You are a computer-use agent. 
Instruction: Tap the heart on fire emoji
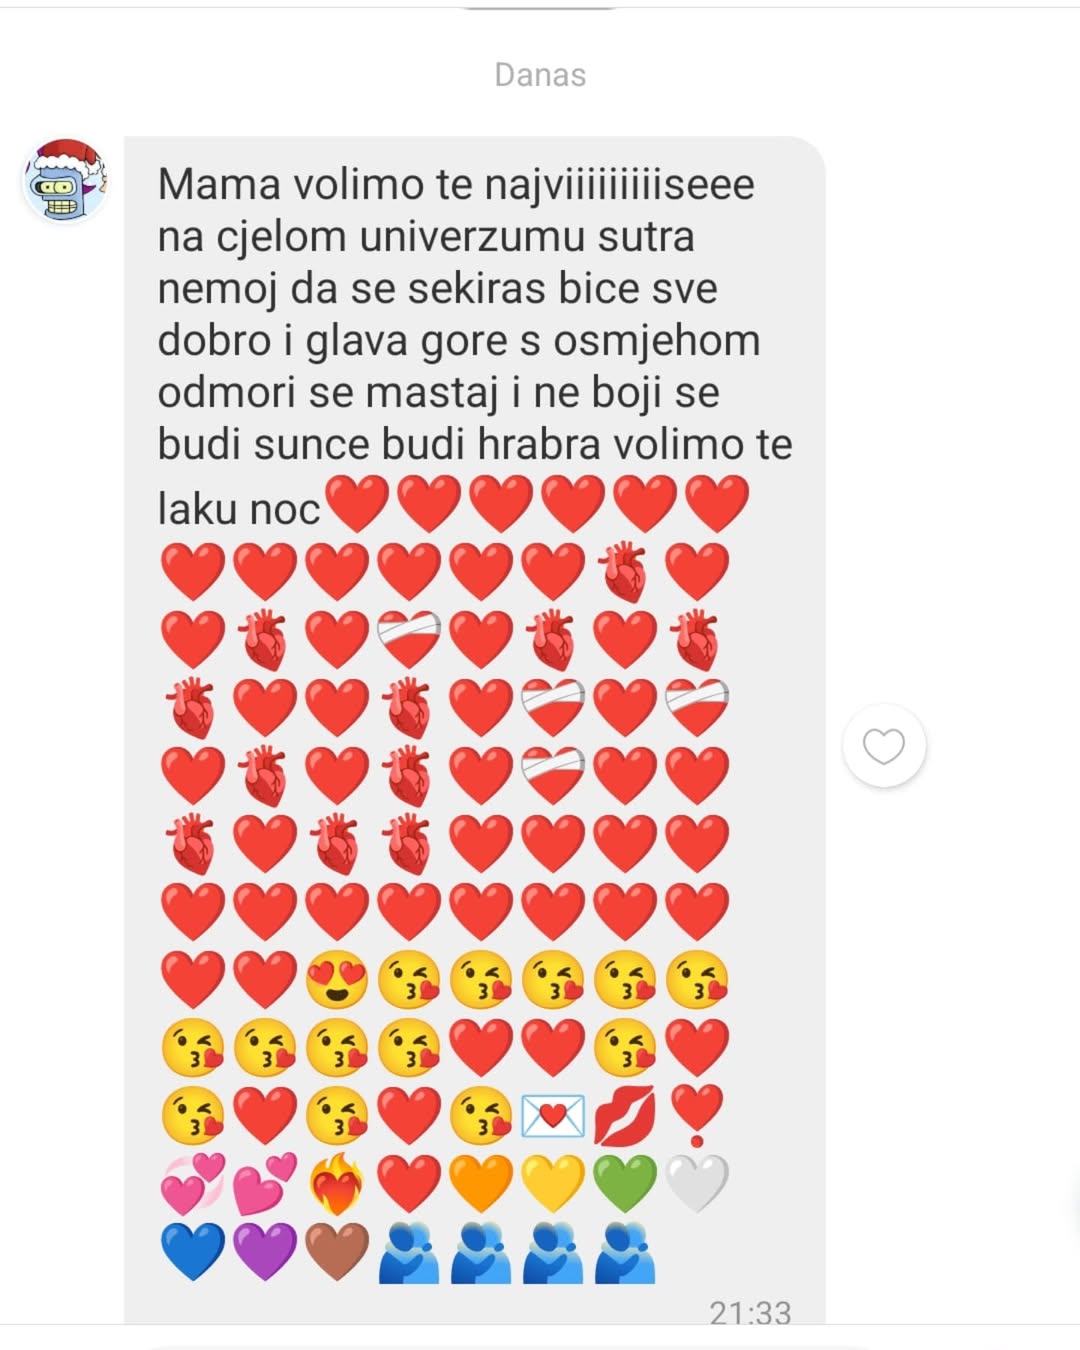pyautogui.click(x=337, y=1184)
